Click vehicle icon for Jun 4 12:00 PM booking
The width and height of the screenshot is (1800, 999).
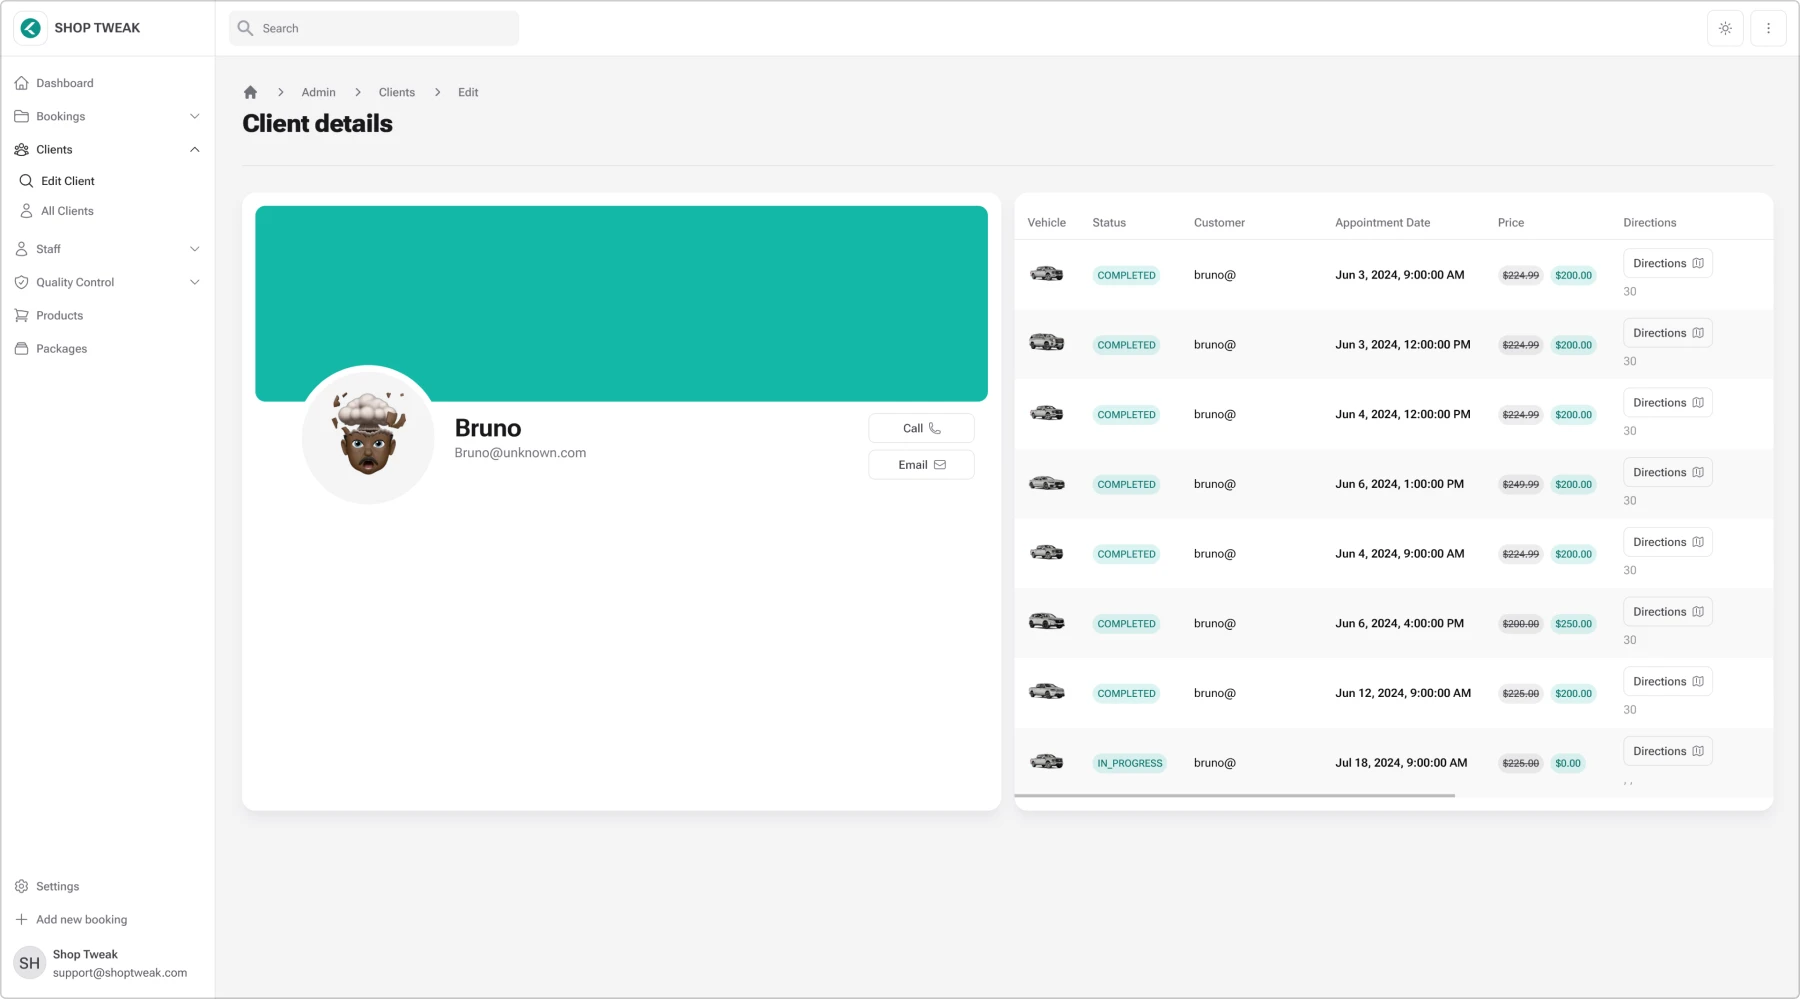point(1047,413)
